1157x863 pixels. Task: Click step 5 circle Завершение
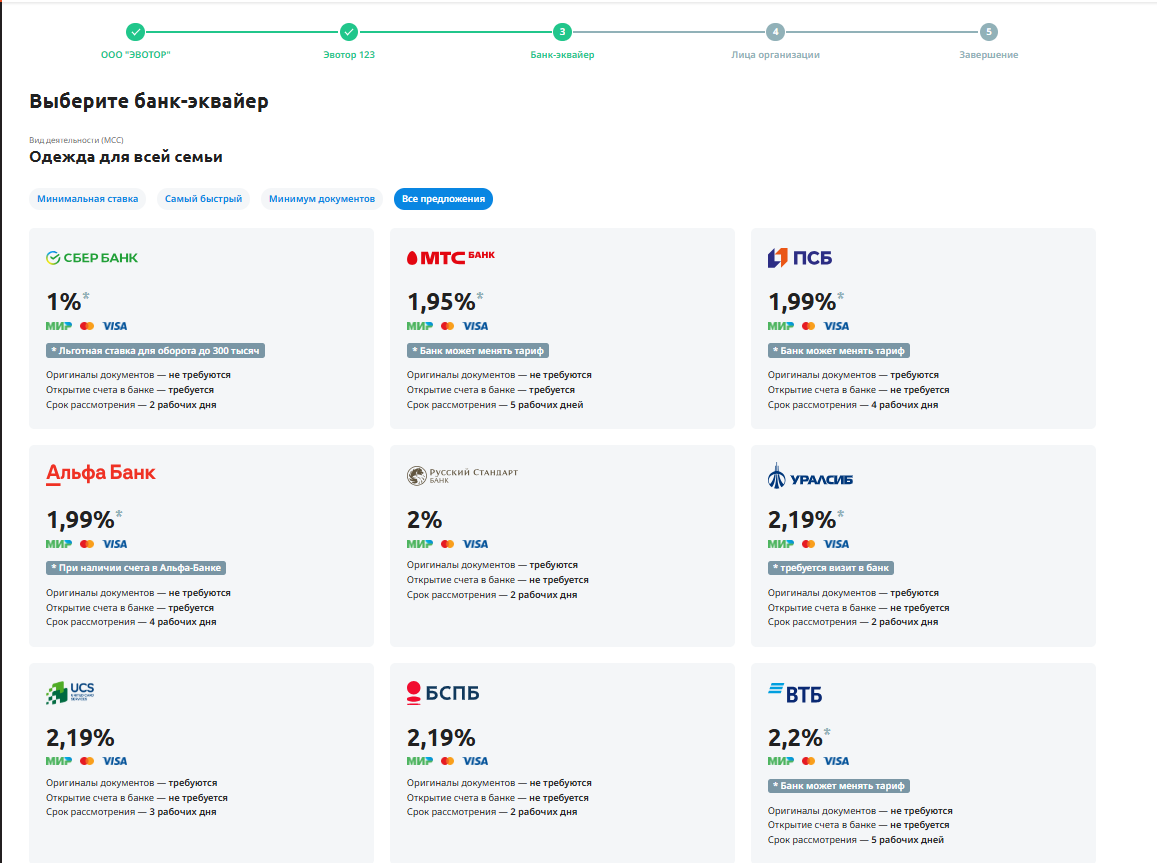coord(989,32)
